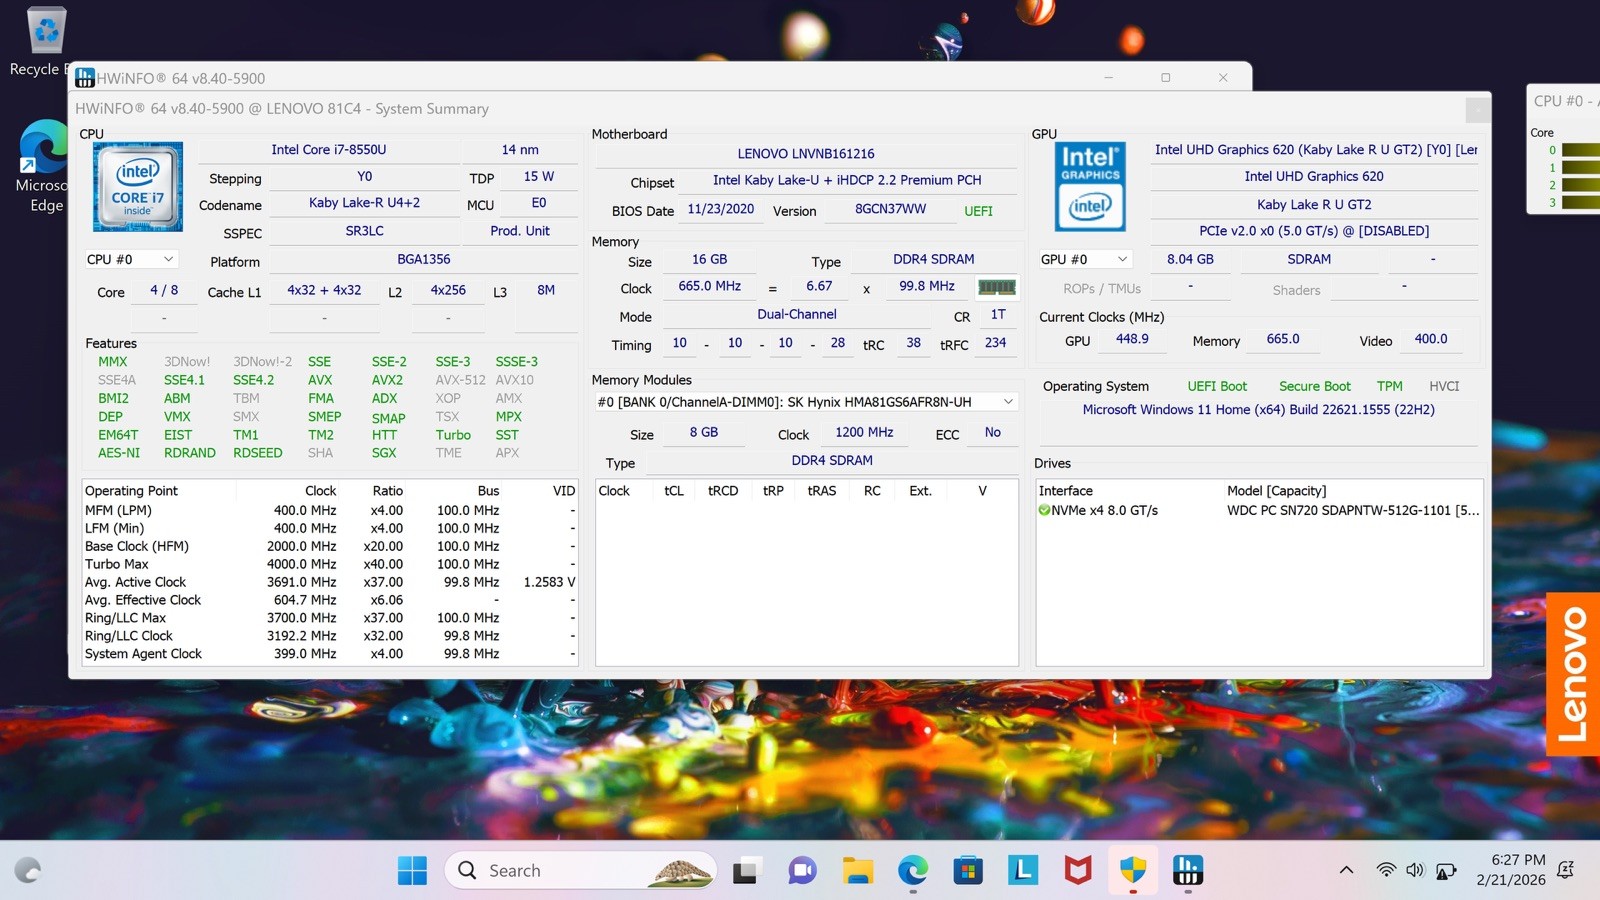Open the Windows Start menu
The image size is (1600, 900).
coord(412,871)
